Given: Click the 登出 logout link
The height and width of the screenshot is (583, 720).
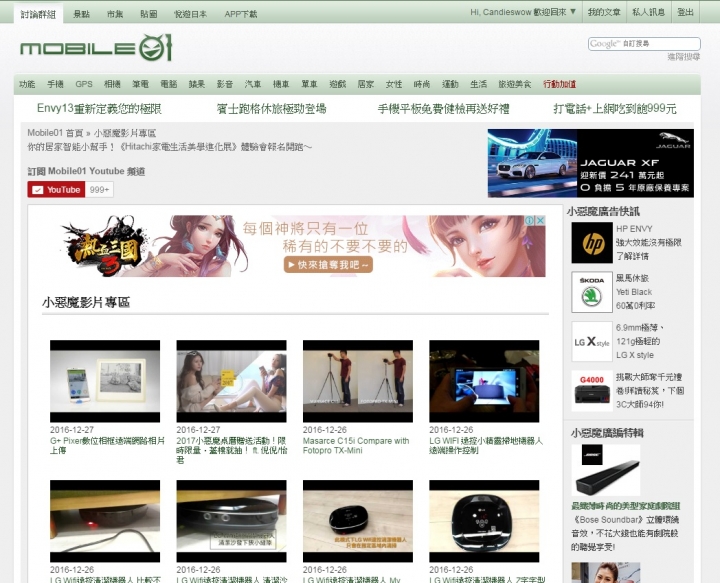Looking at the screenshot, I should click(x=686, y=12).
